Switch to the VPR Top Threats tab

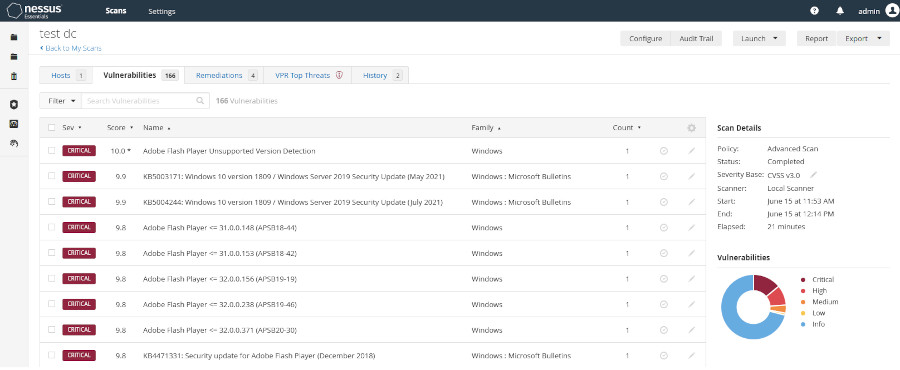coord(309,75)
